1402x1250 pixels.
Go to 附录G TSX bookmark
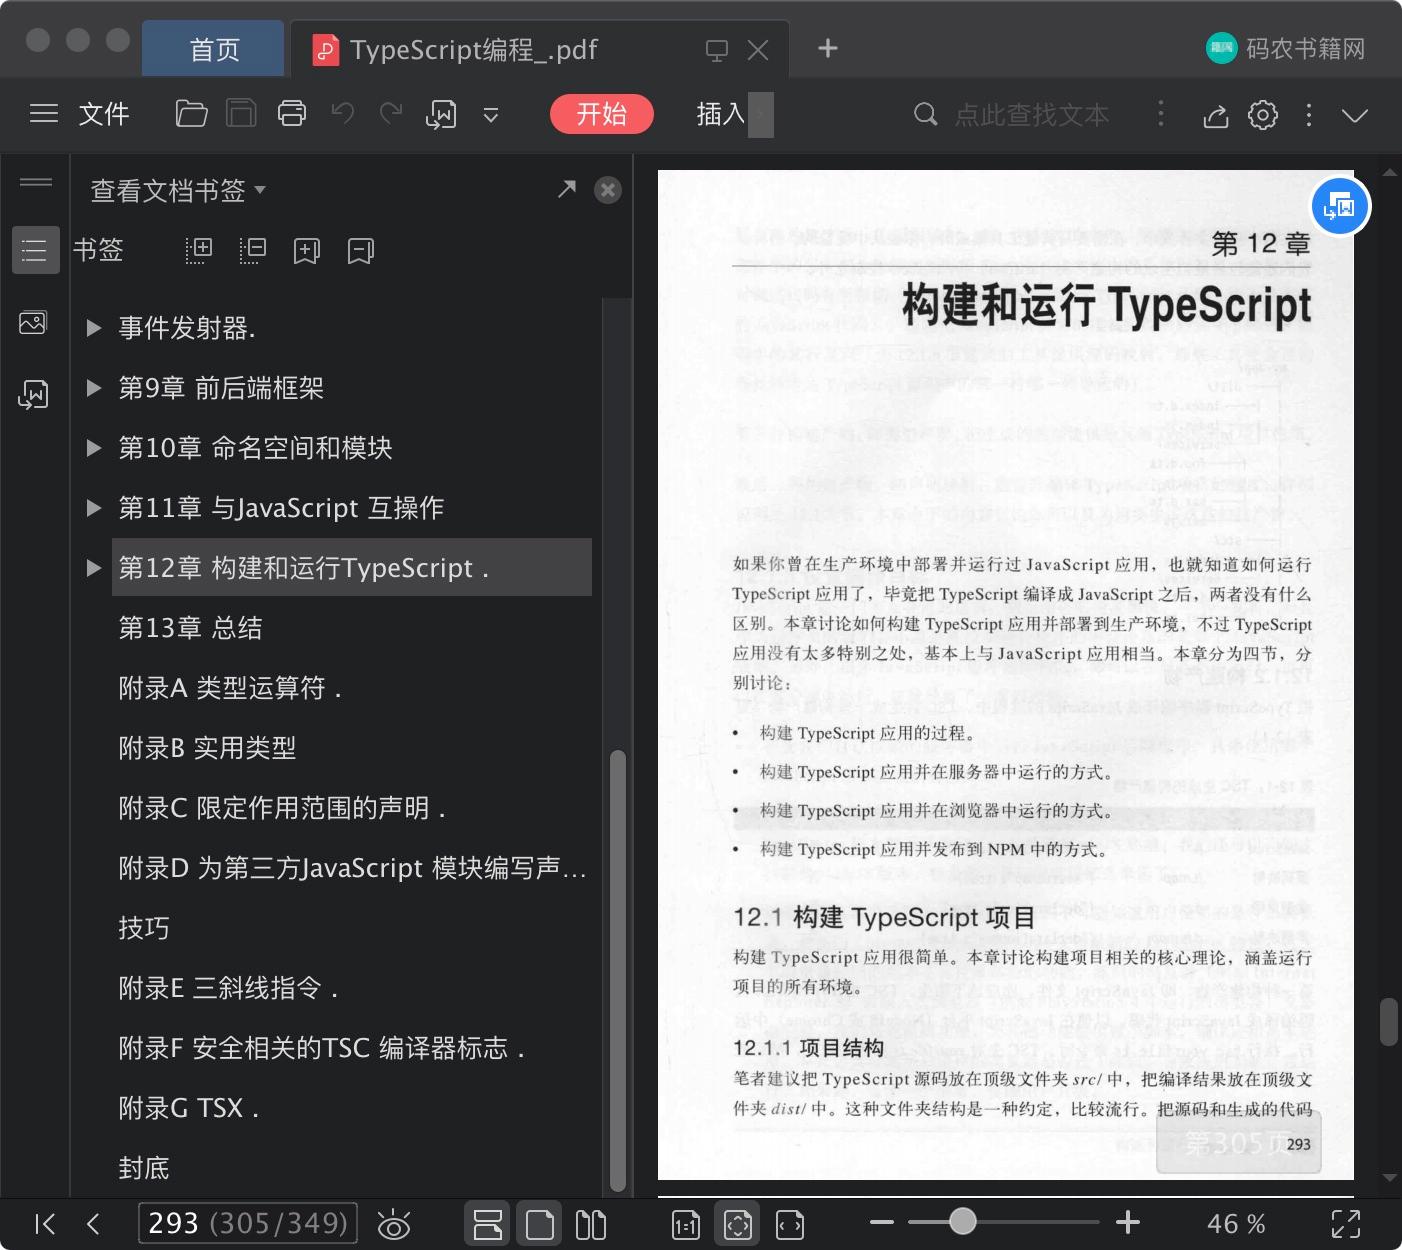[x=188, y=1108]
